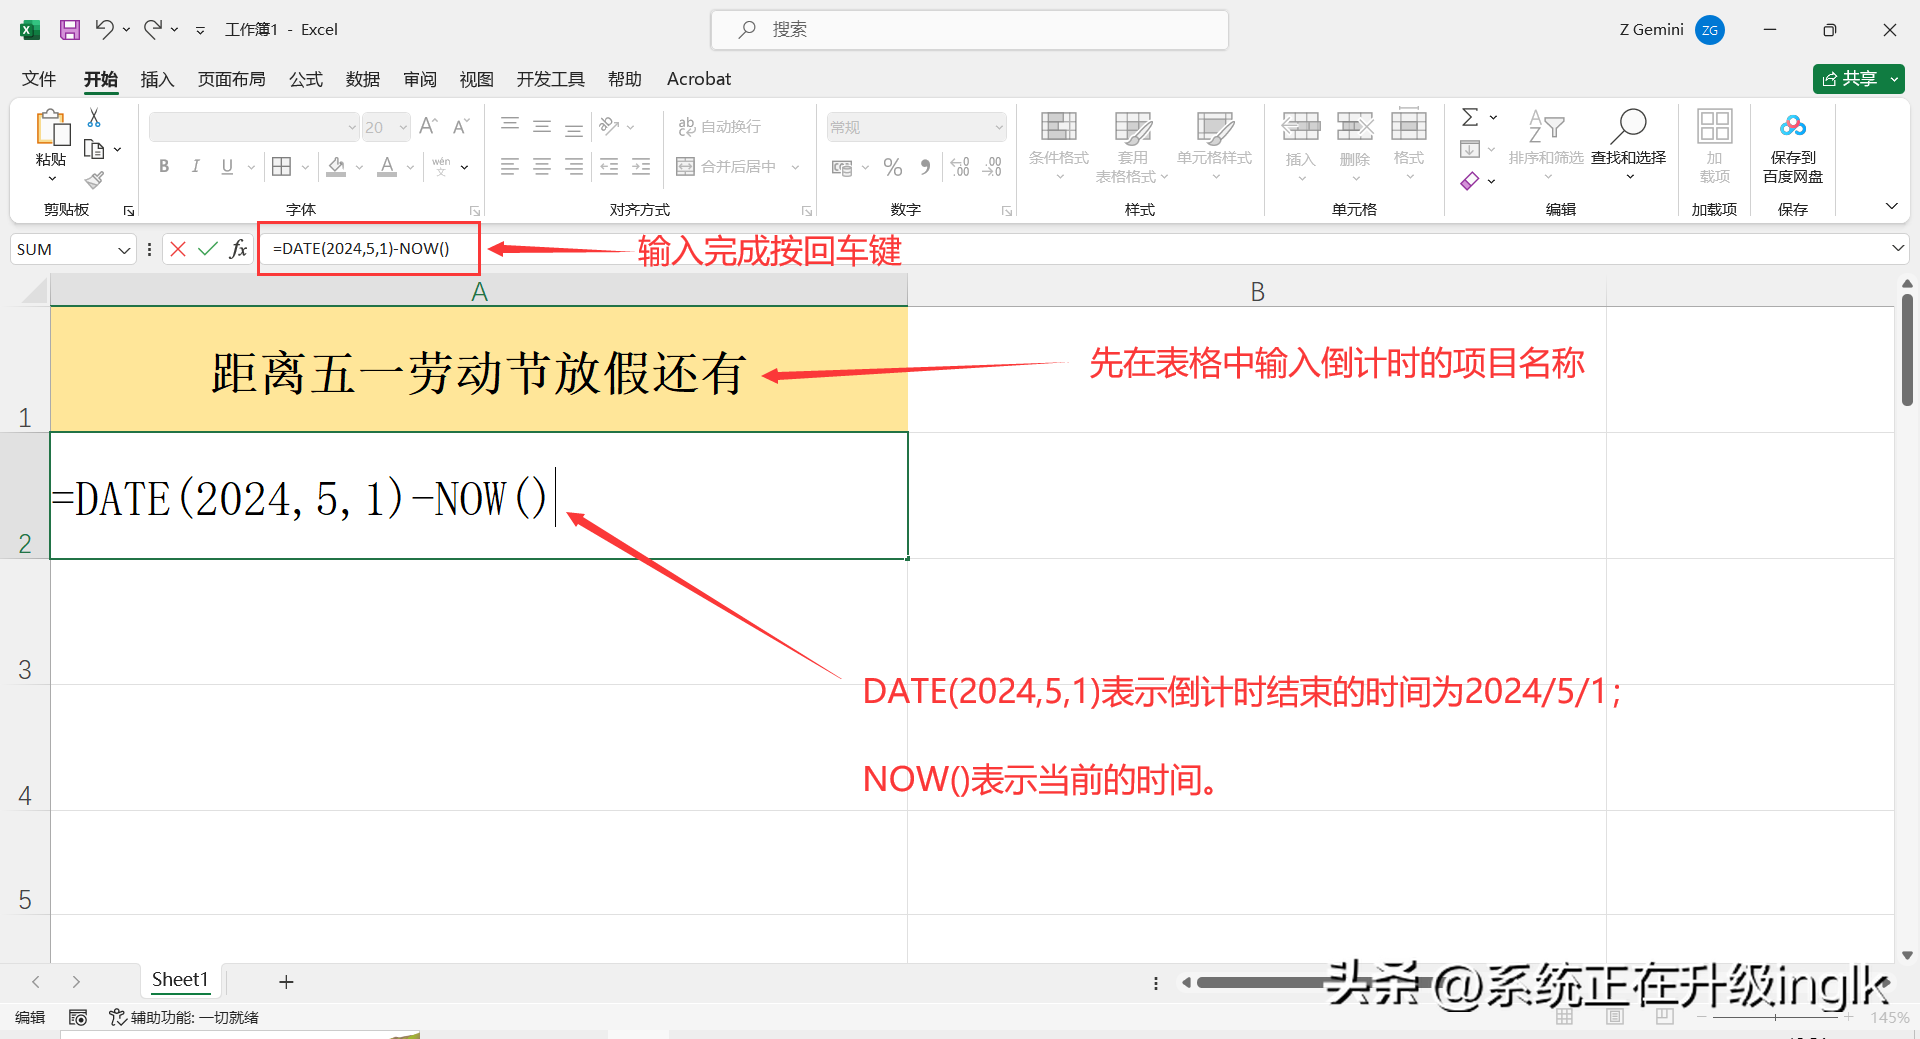Click the Percent Style icon
This screenshot has width=1920, height=1039.
893,167
